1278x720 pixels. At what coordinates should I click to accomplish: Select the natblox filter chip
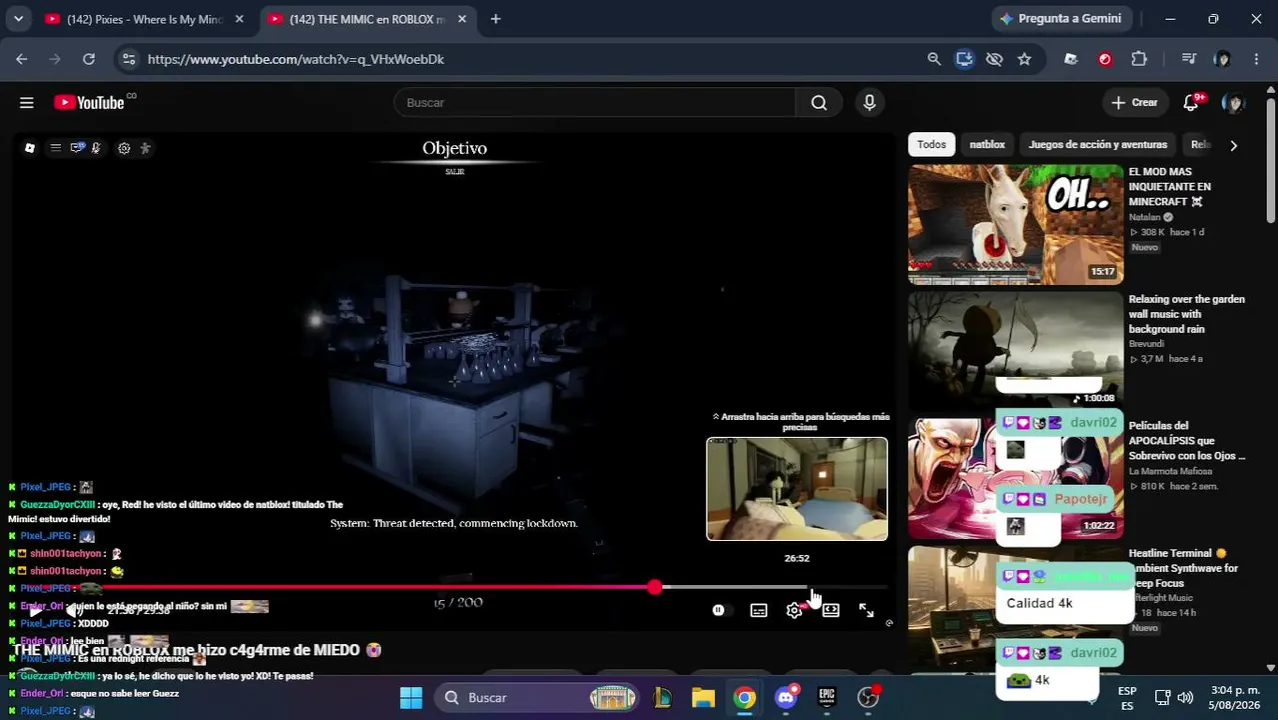[987, 145]
